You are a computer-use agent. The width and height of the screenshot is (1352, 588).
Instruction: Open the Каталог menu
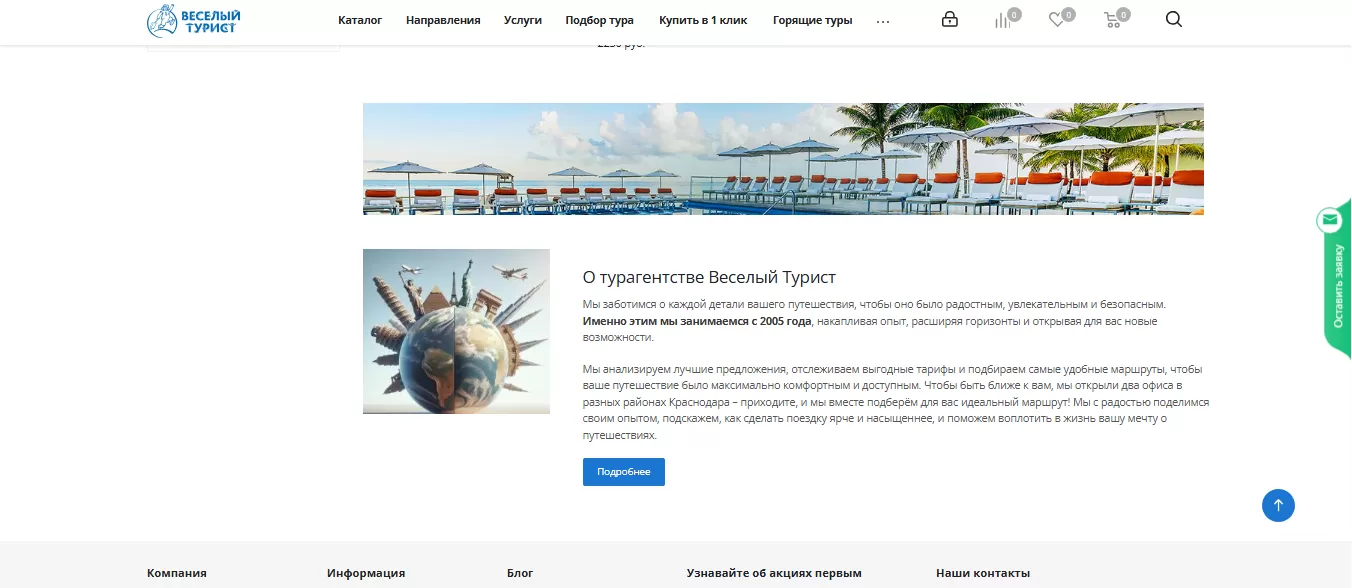point(360,20)
